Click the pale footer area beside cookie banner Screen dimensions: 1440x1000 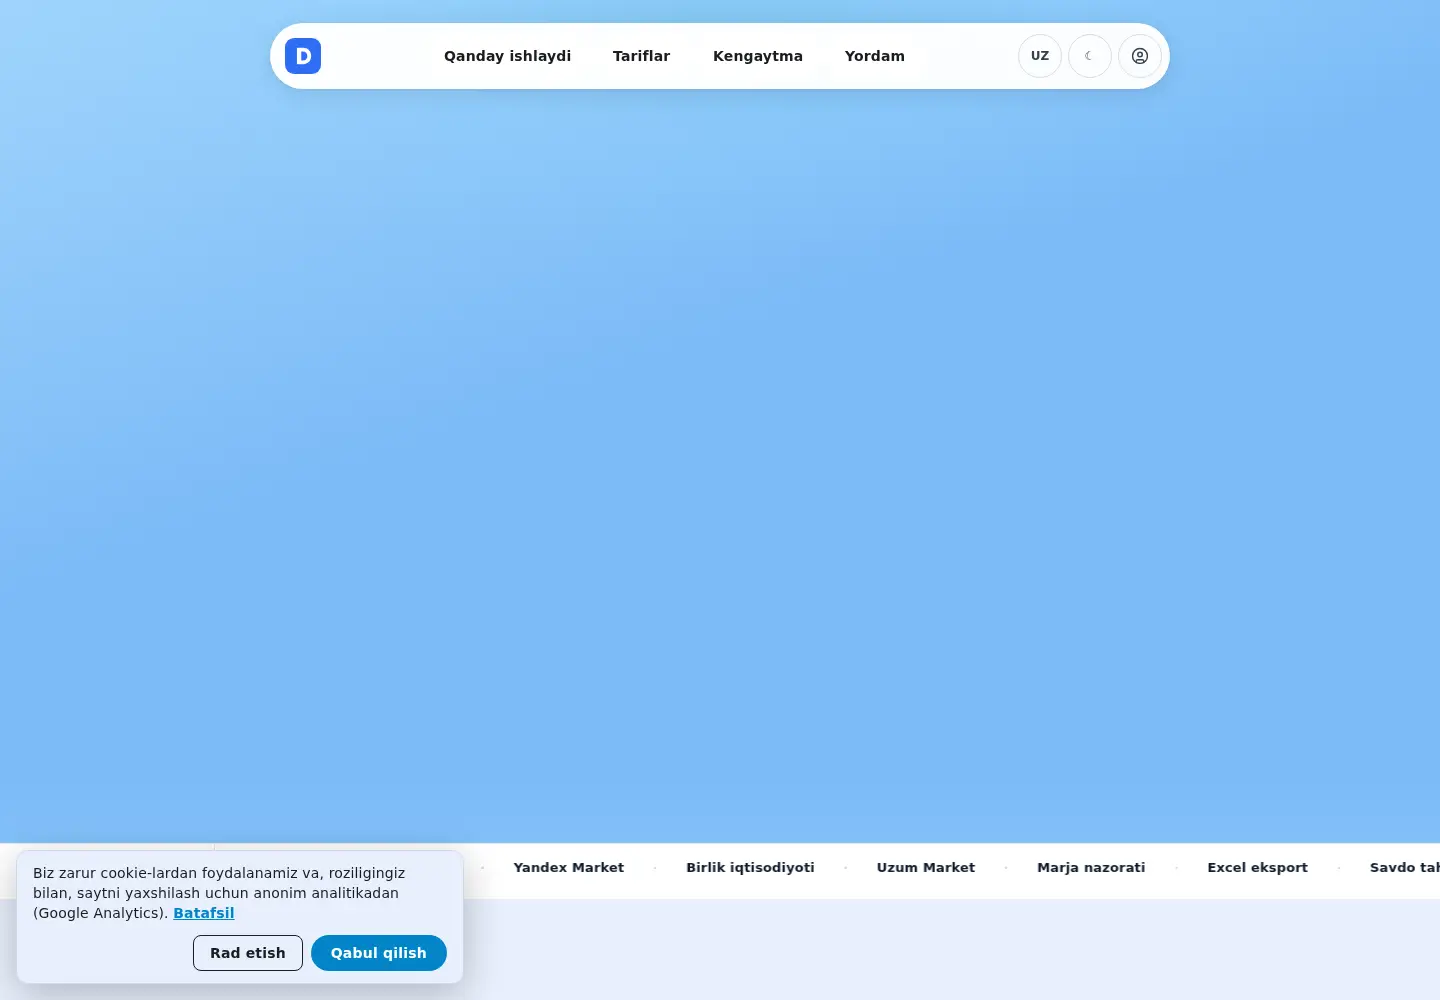click(x=950, y=949)
